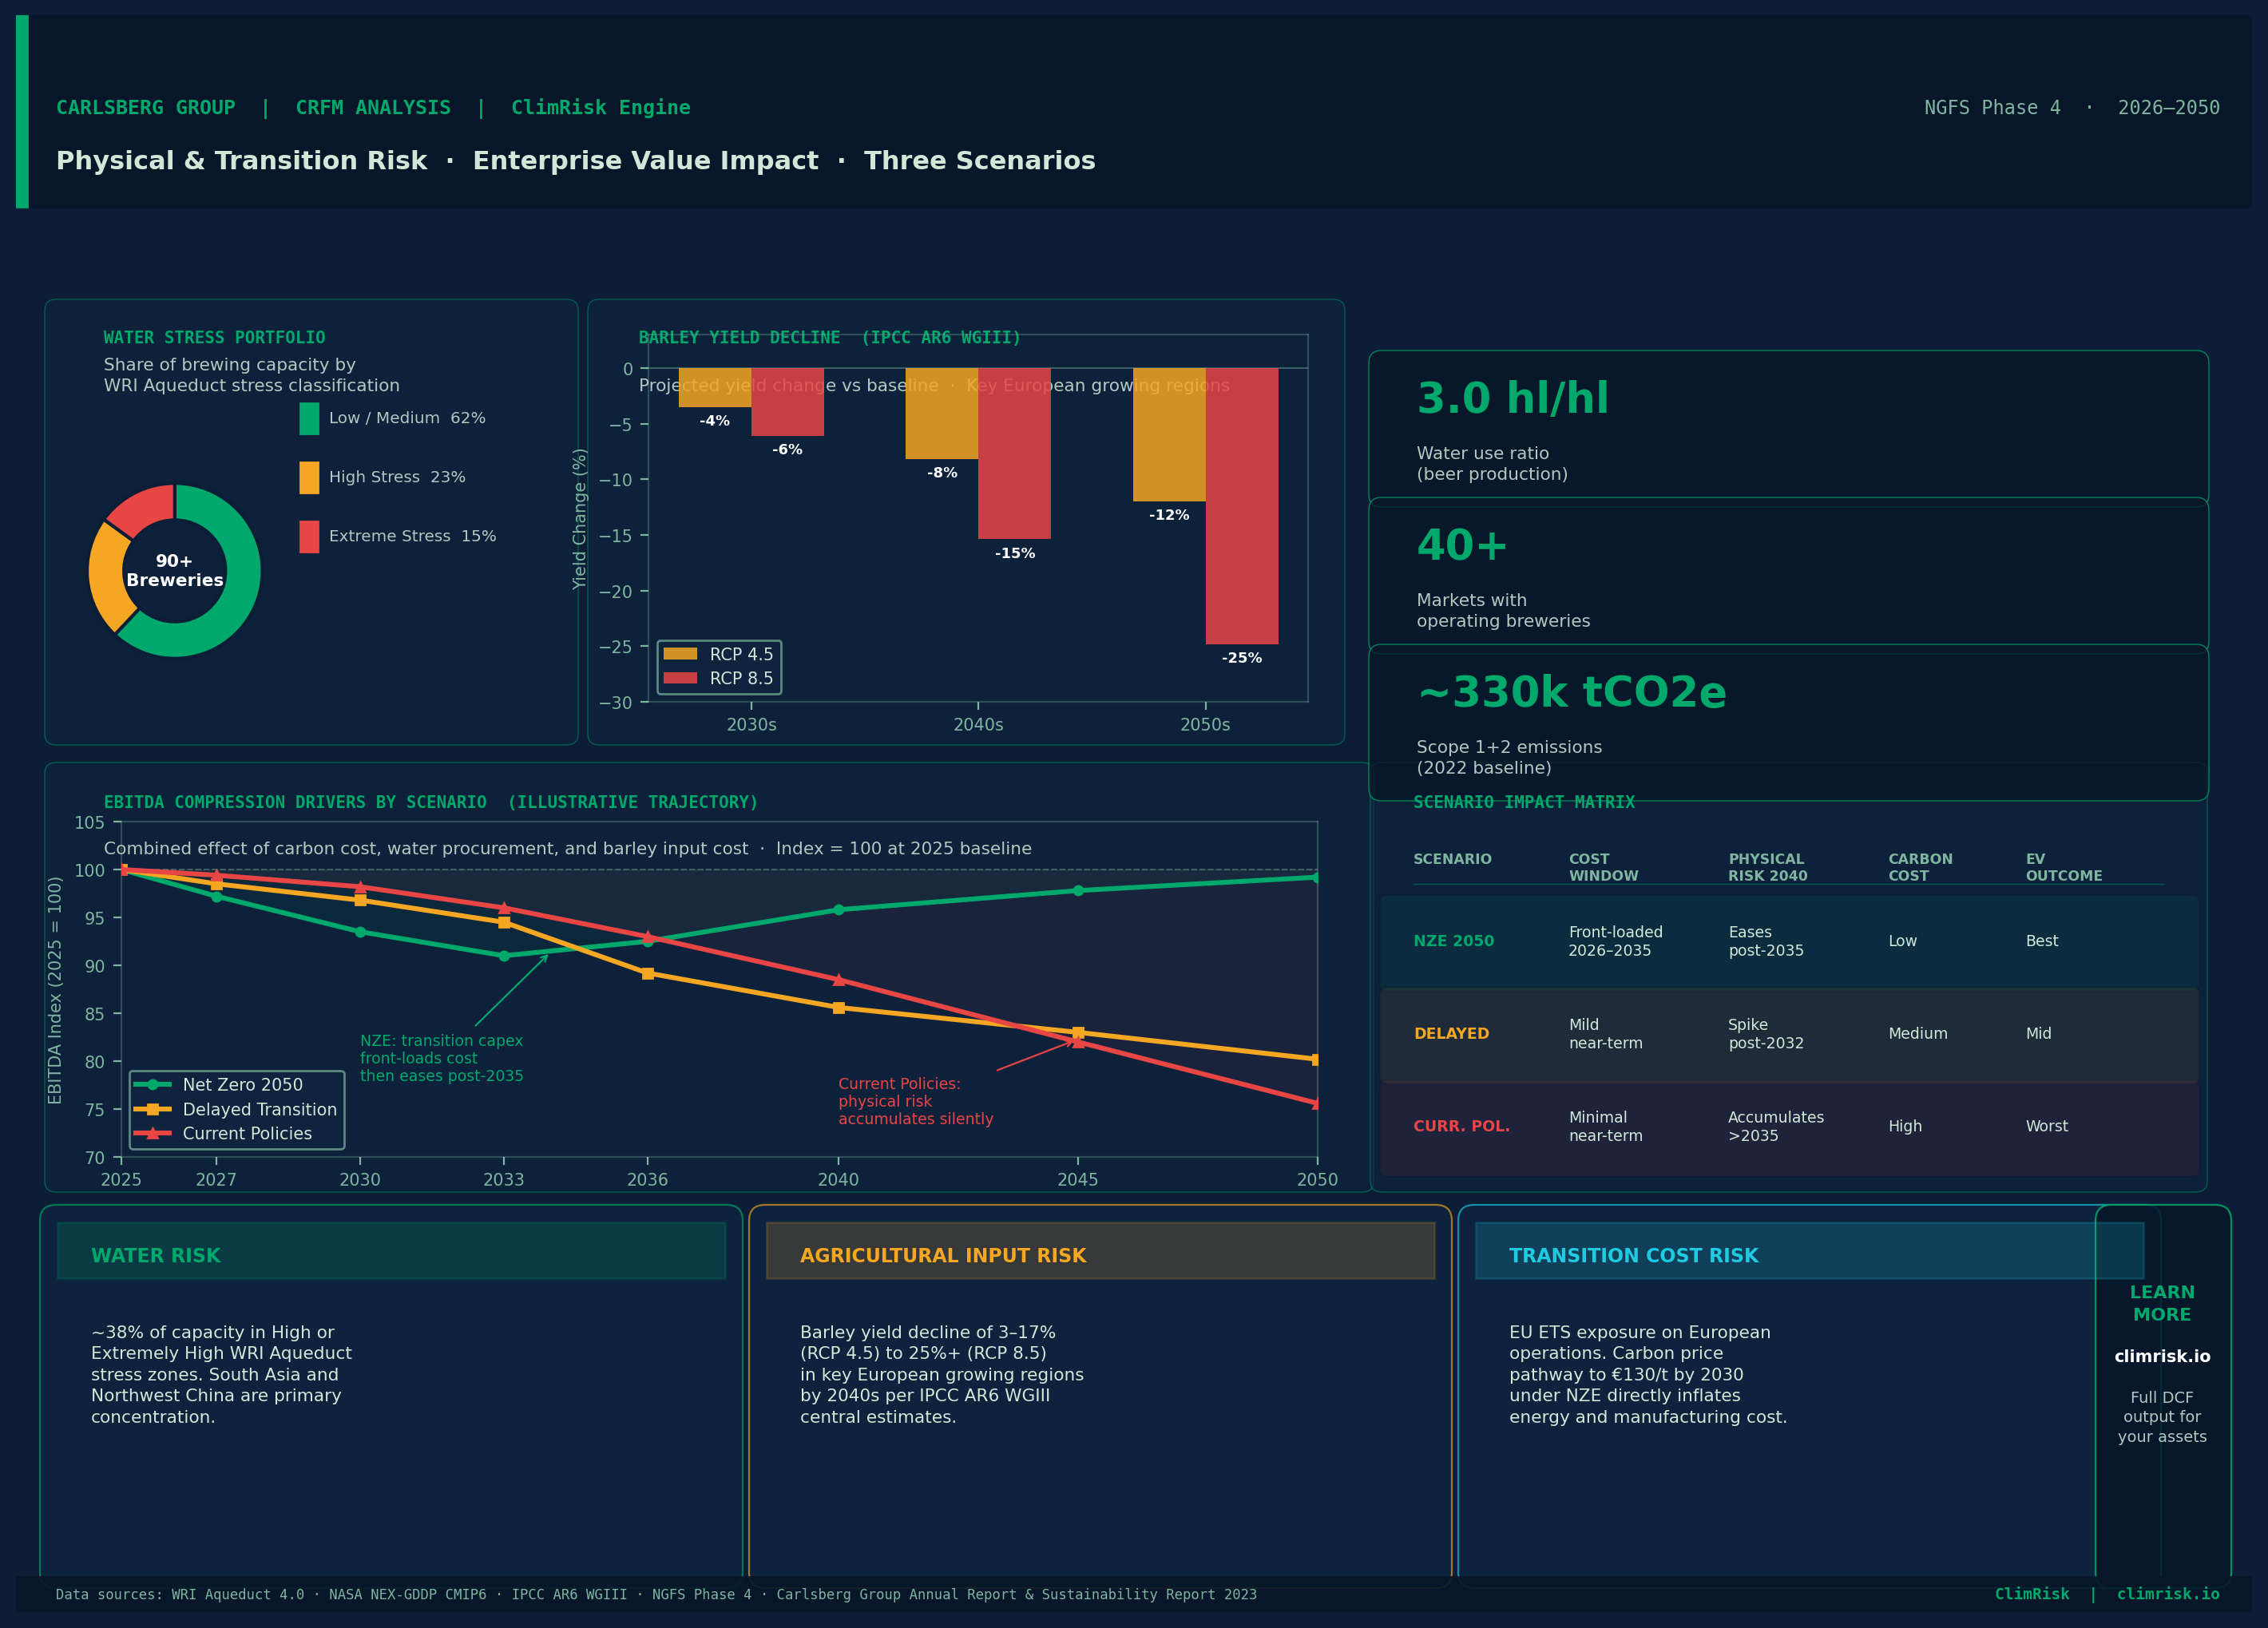
Task: Click the AGRICULTURAL INPUT RISK card header
Action: (x=1100, y=1251)
